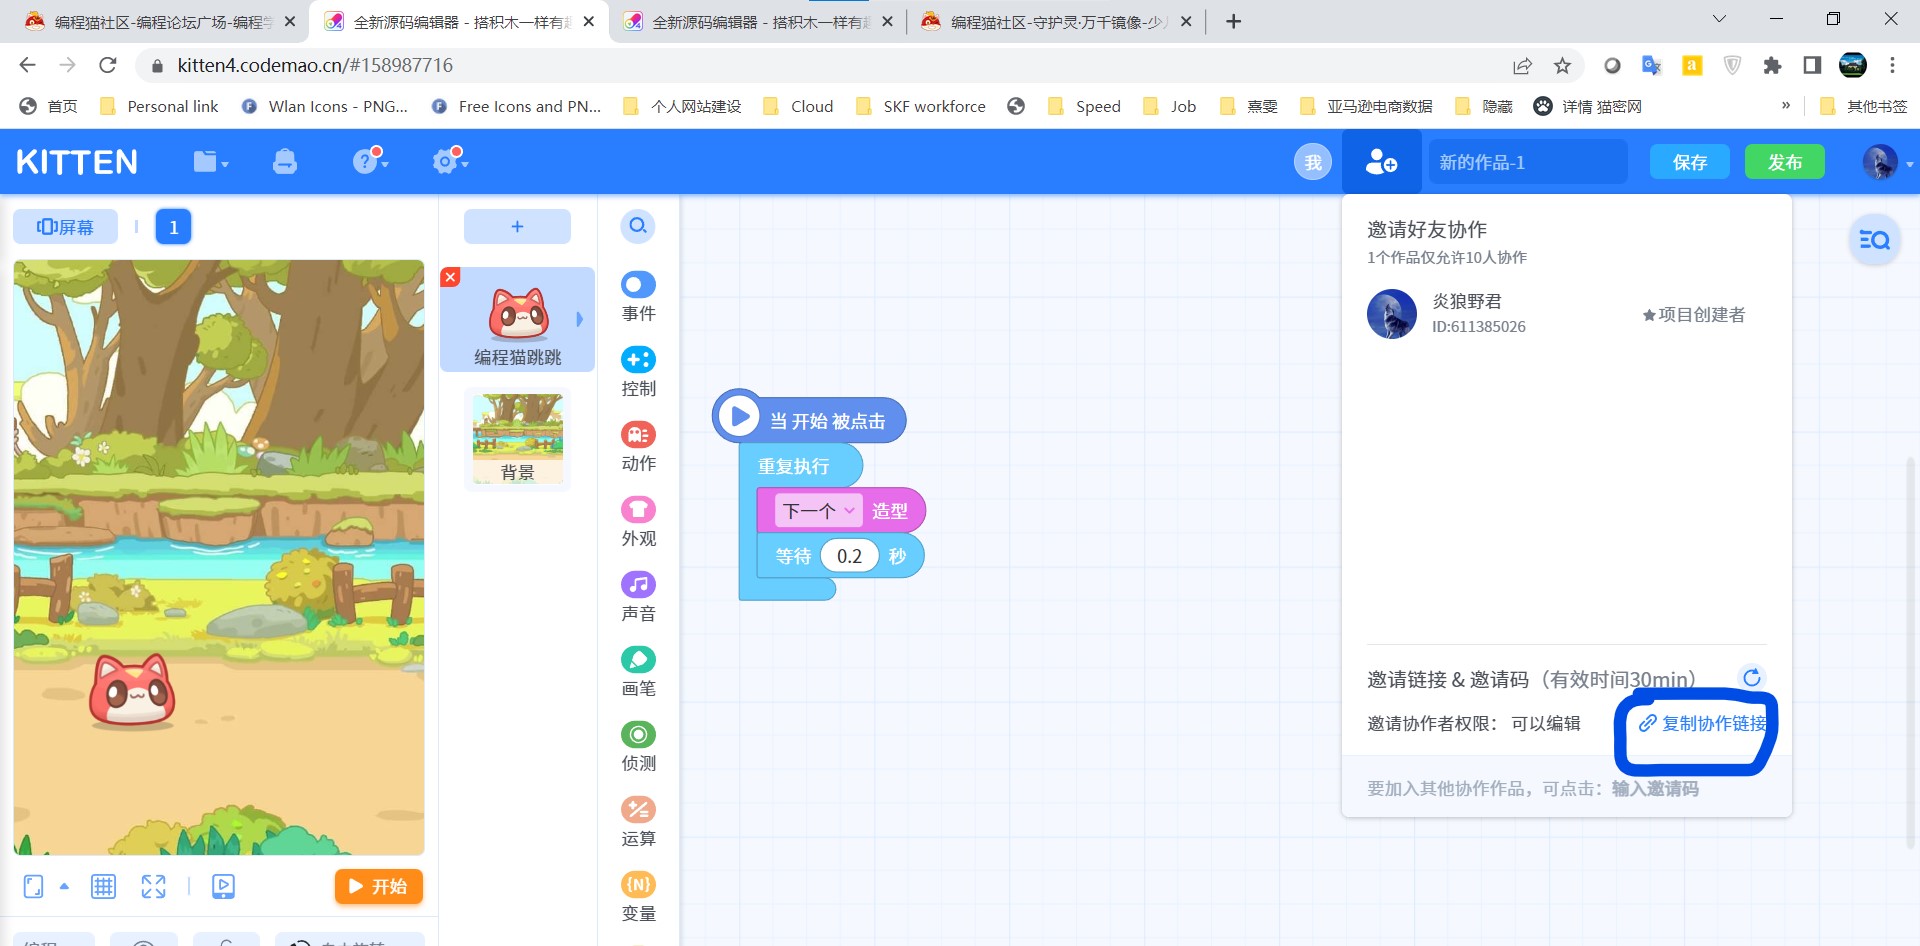Screen dimensions: 1920x946
Task: Select the 外观 block category
Action: (638, 522)
